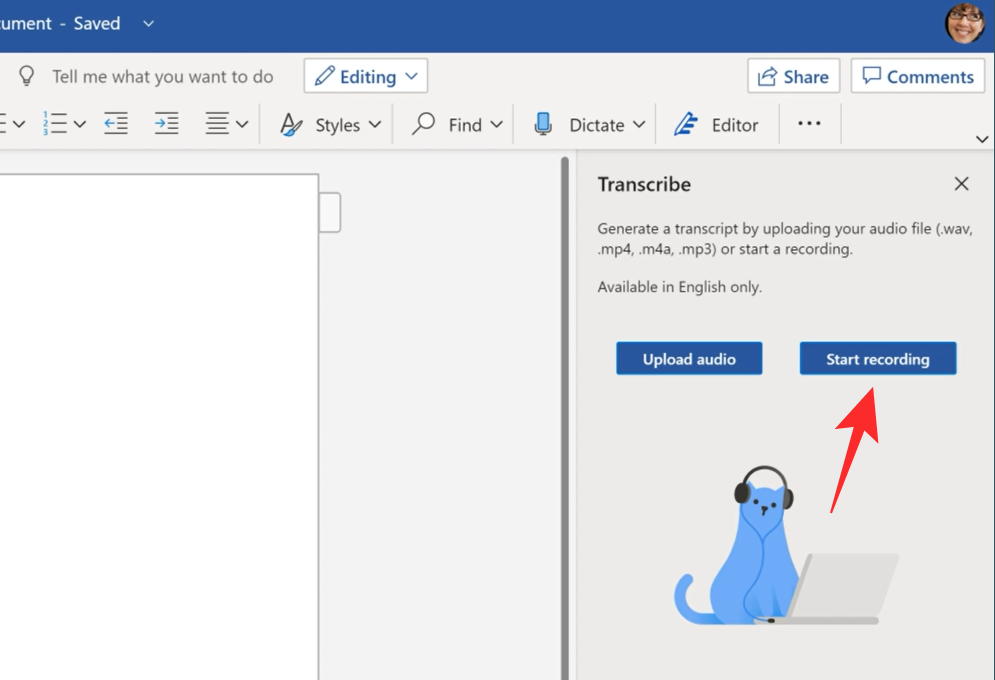Expand the alignment options chevron
The width and height of the screenshot is (995, 680).
click(241, 123)
